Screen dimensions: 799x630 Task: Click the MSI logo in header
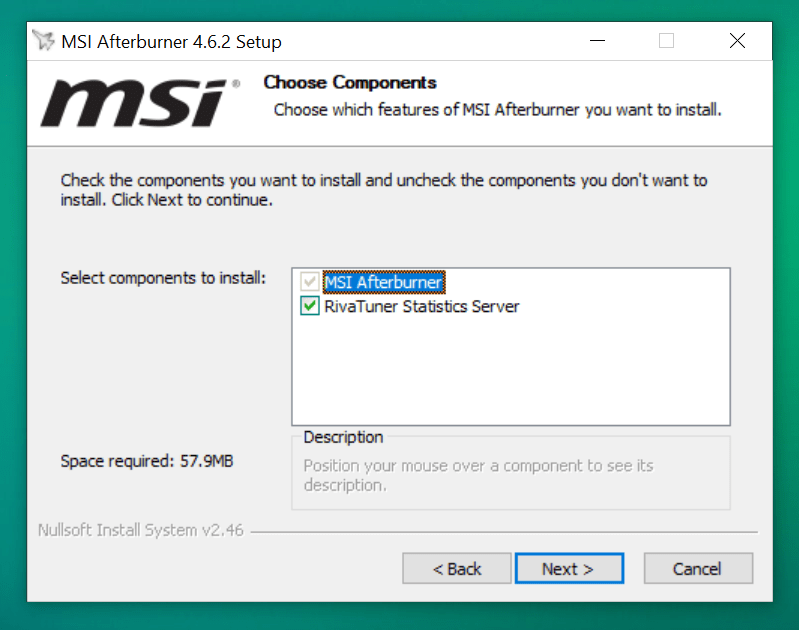[139, 102]
